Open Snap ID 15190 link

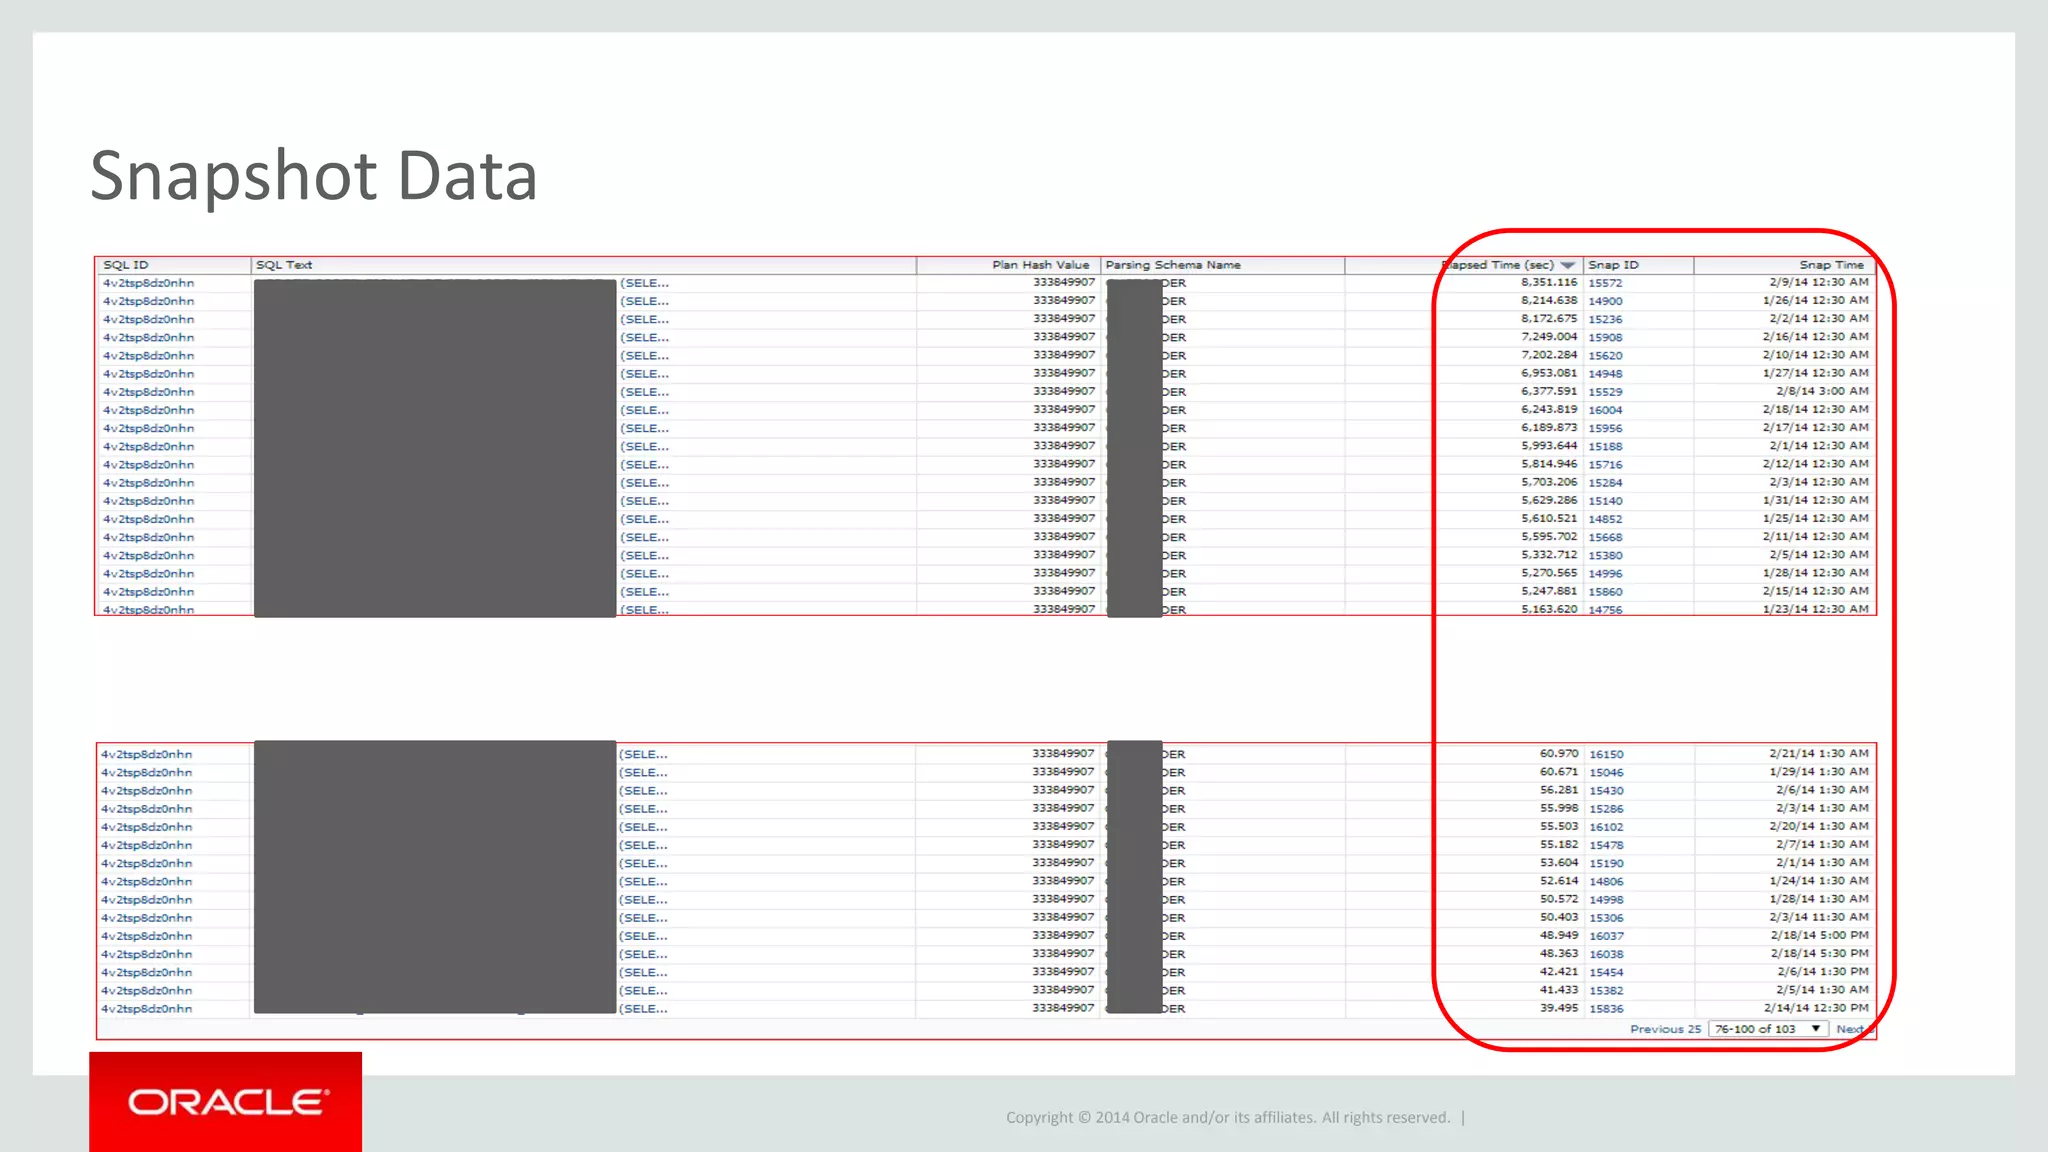pyautogui.click(x=1606, y=864)
